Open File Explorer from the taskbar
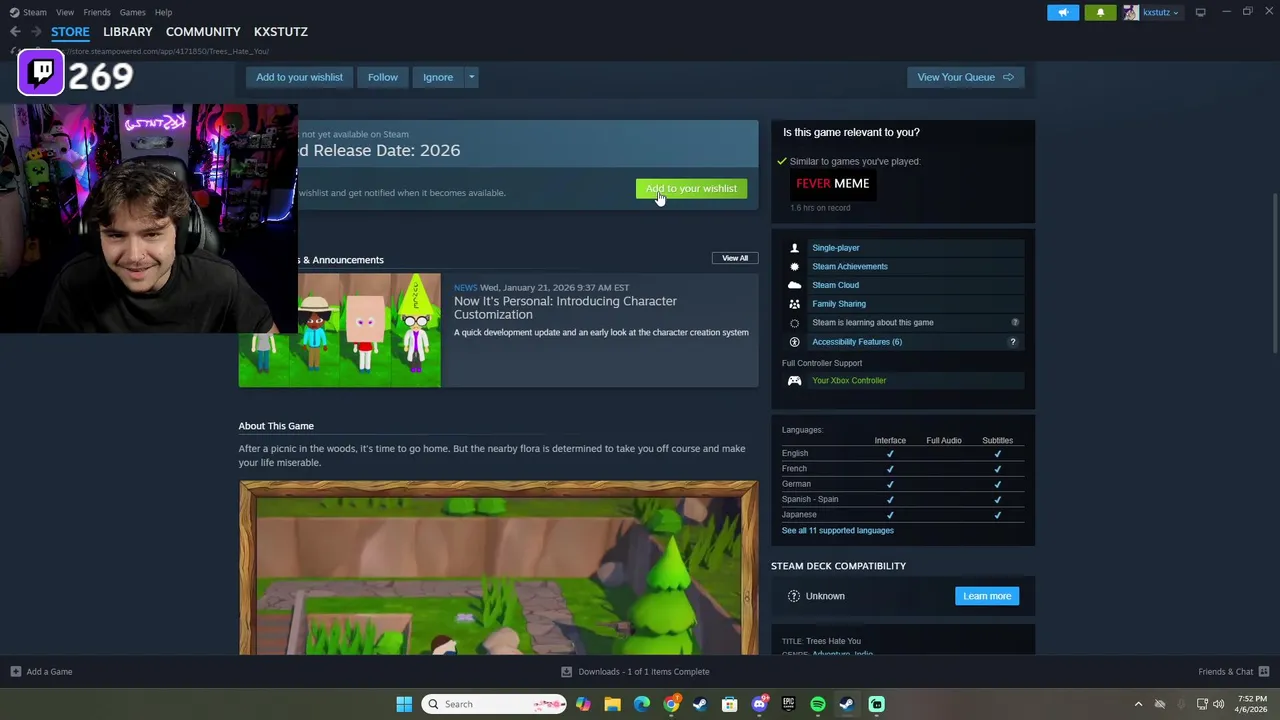 612,704
